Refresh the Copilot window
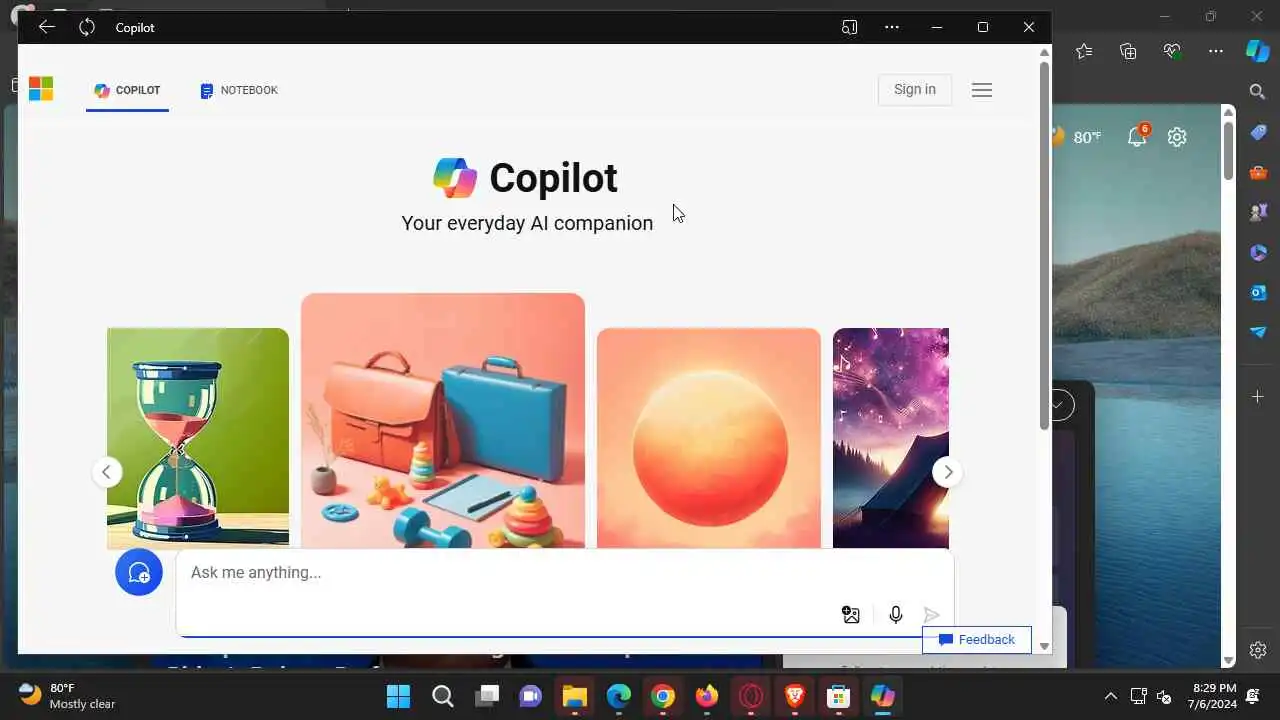 [87, 27]
